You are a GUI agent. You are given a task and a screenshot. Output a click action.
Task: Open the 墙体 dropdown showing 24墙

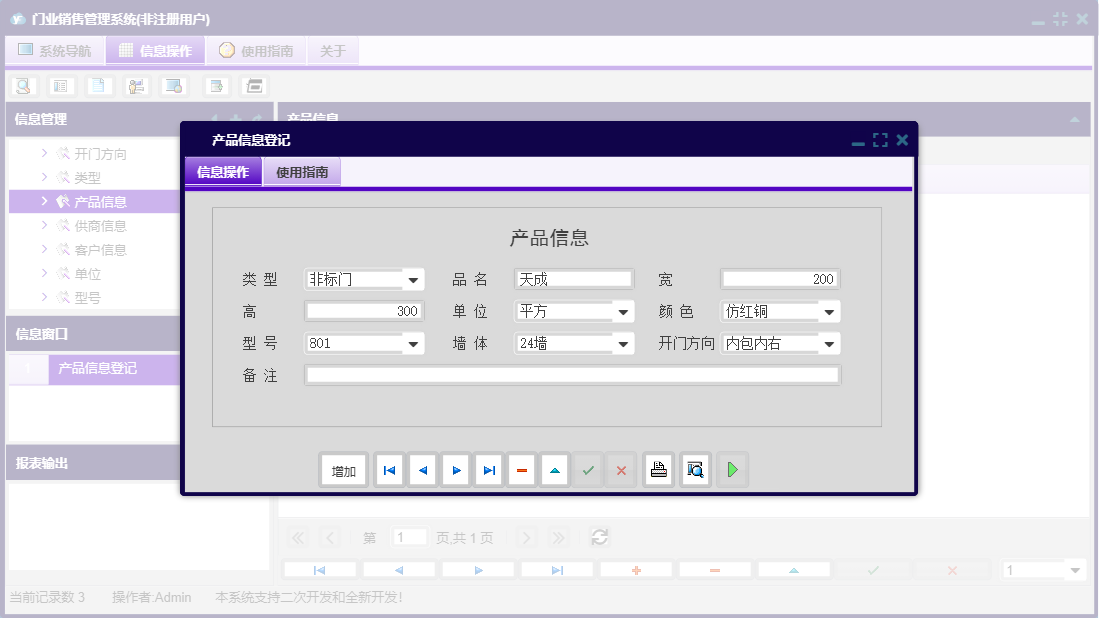tap(624, 343)
